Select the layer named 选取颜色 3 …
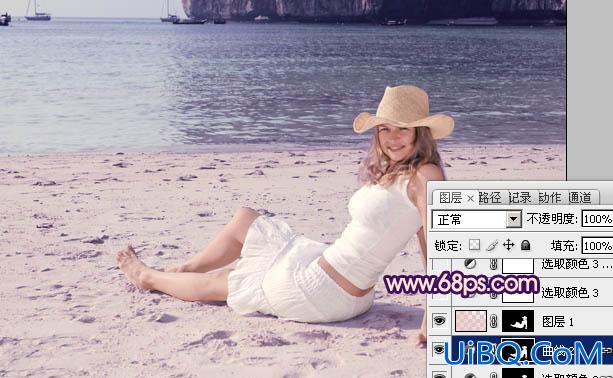 click(x=576, y=265)
